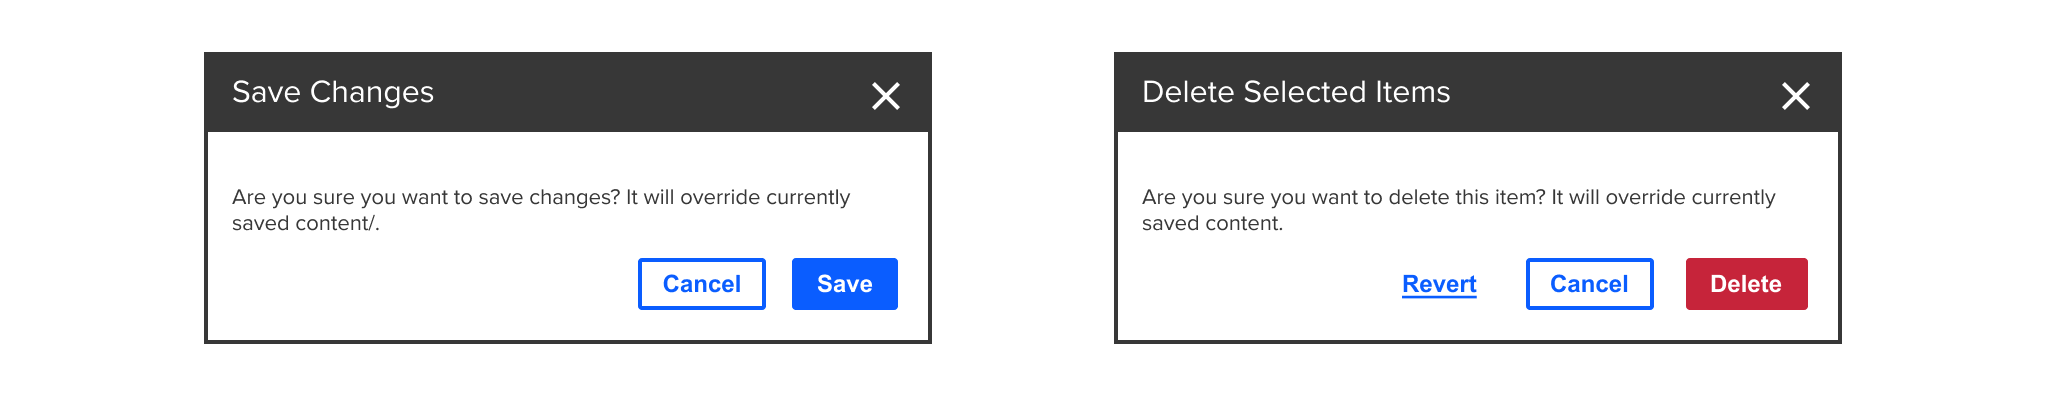This screenshot has height=396, width=2048.
Task: Select the dark header bar of Delete dialog
Action: (x=1478, y=92)
